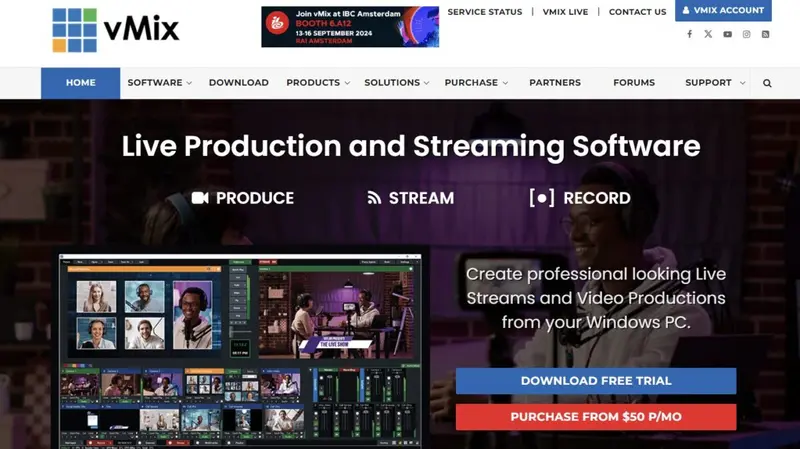Open the Forums menu item
The height and width of the screenshot is (449, 800).
tap(633, 83)
